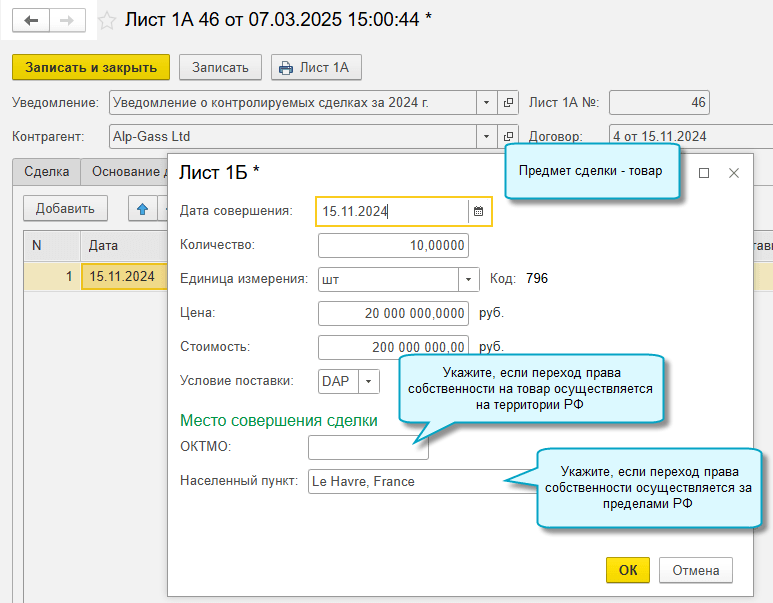Confirm the dialog with OK
The height and width of the screenshot is (603, 773).
pos(627,570)
